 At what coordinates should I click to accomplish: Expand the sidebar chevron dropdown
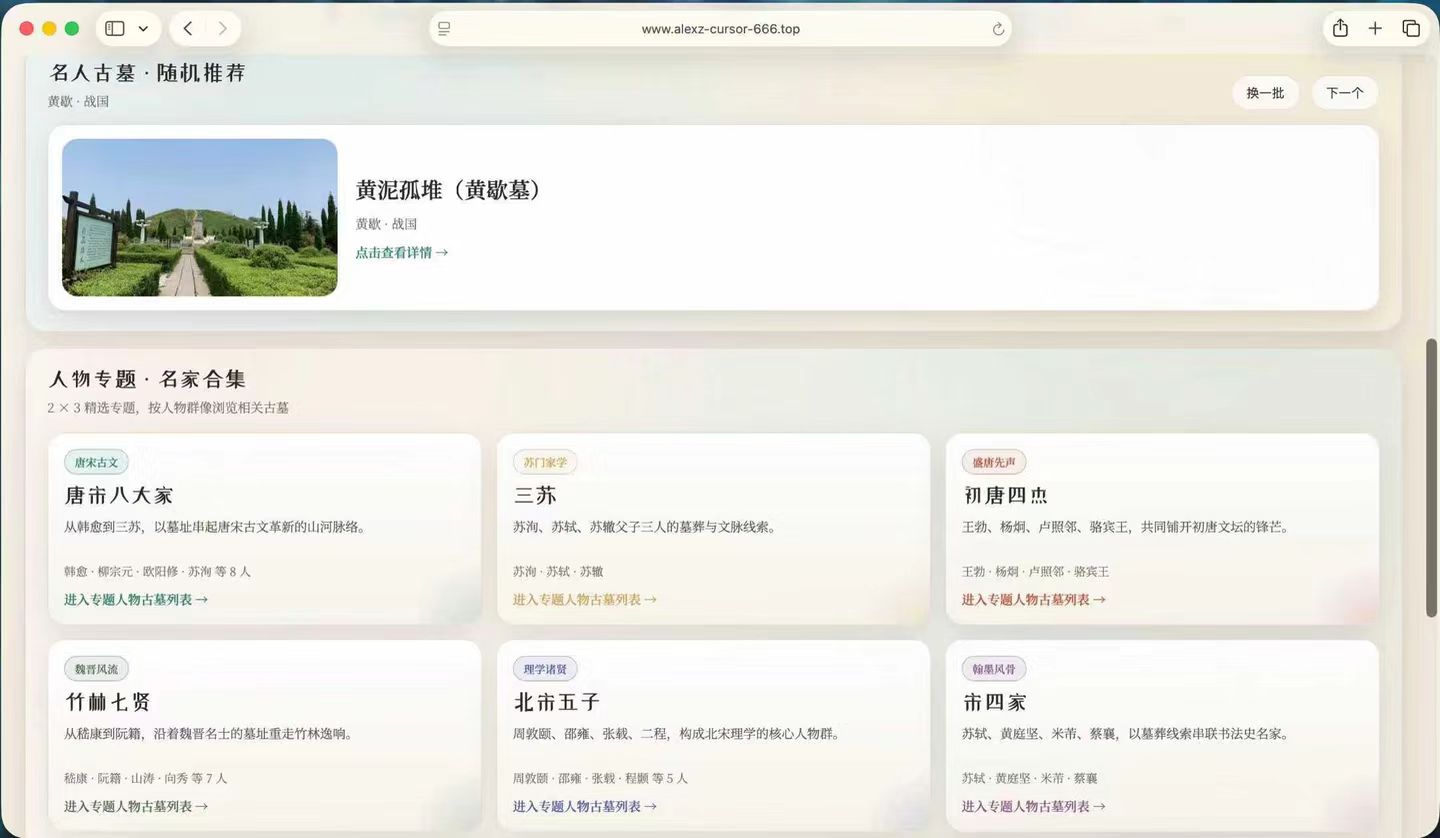tap(142, 29)
